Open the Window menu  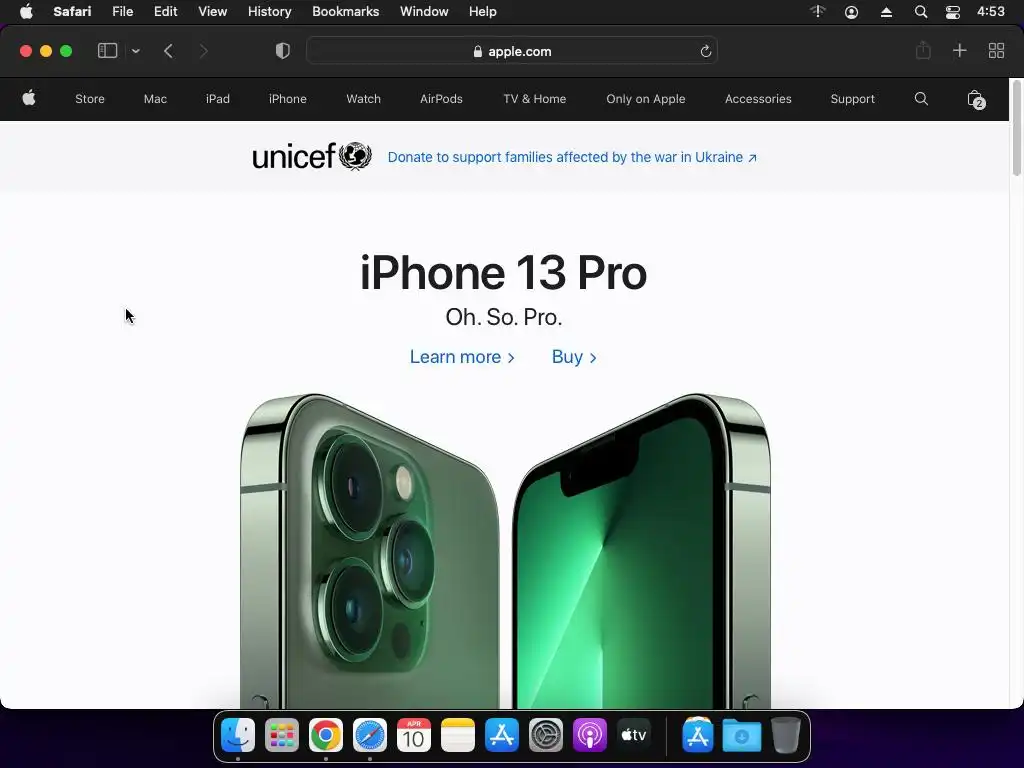click(x=424, y=12)
